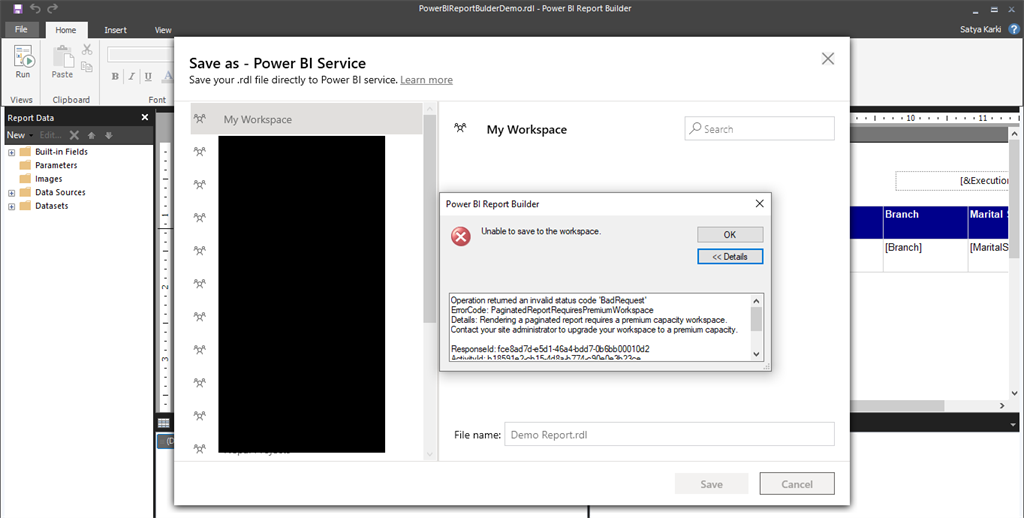Open the Learn more link
1024x518 pixels.
(x=426, y=80)
